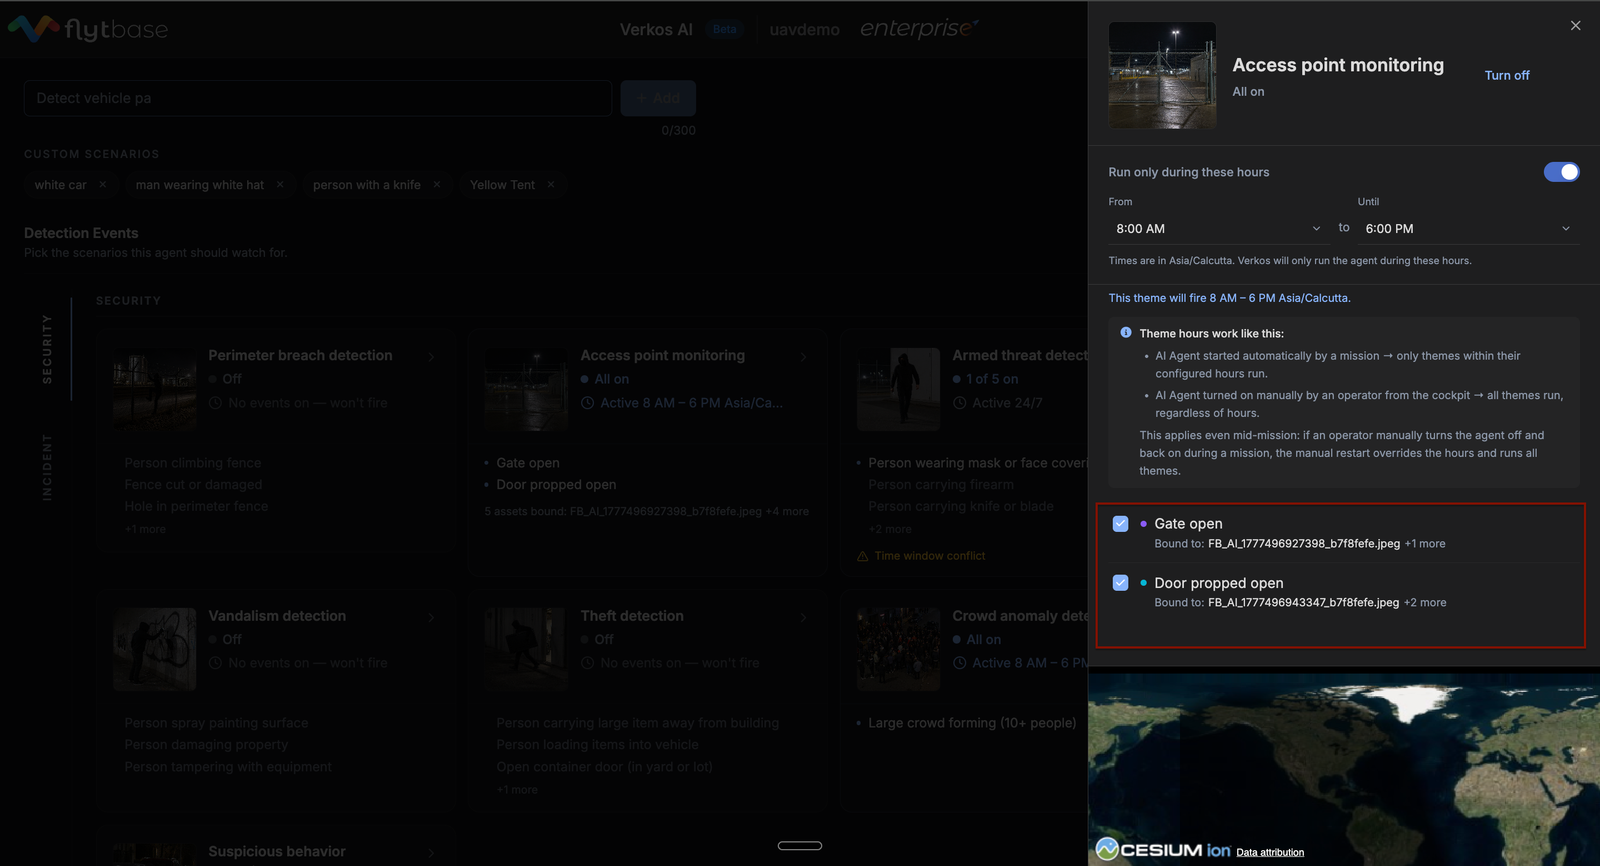Click the Armed threat detection card thumbnail
The height and width of the screenshot is (866, 1600).
tap(899, 389)
